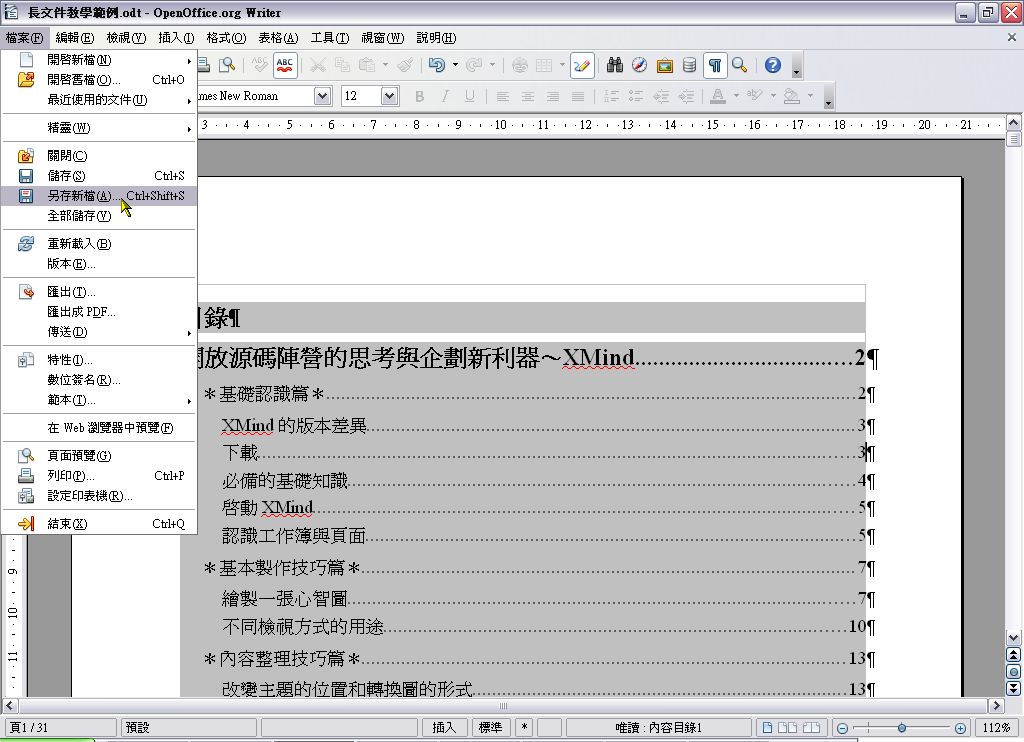Open the Help question mark icon
1024x742 pixels.
tap(773, 65)
